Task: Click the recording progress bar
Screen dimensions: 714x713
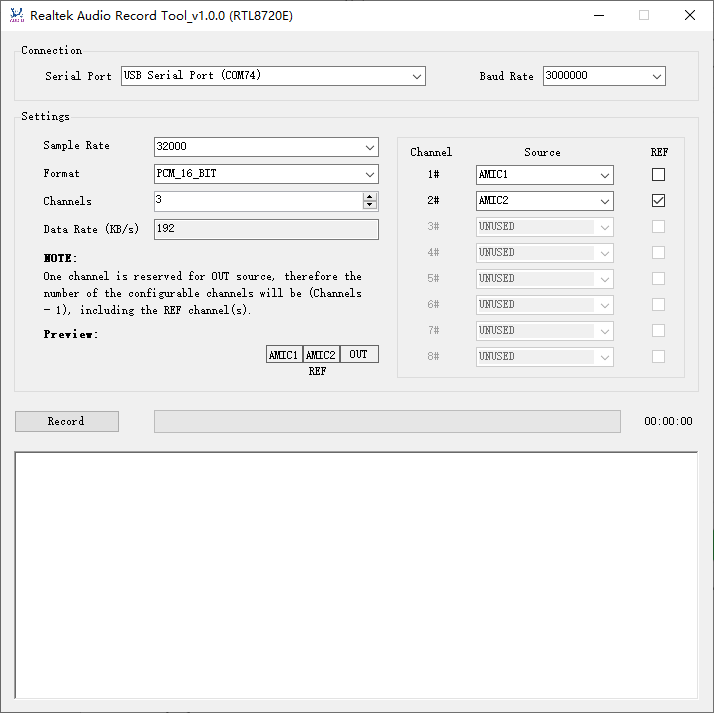Action: coord(386,422)
